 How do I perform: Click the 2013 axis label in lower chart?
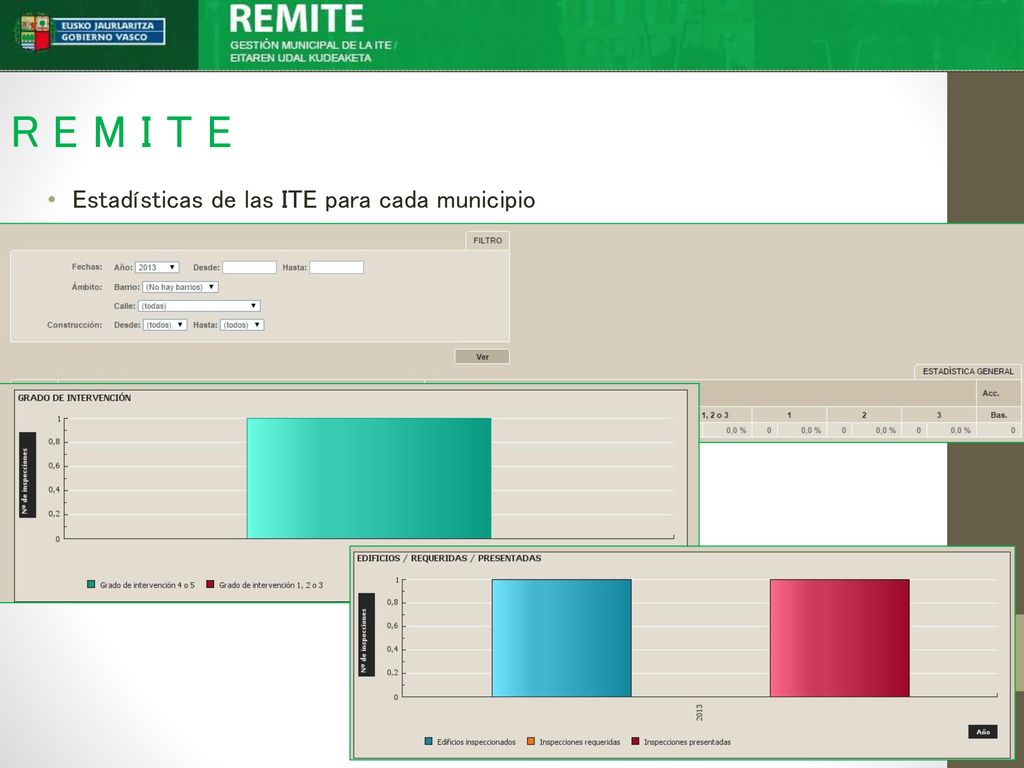click(699, 712)
